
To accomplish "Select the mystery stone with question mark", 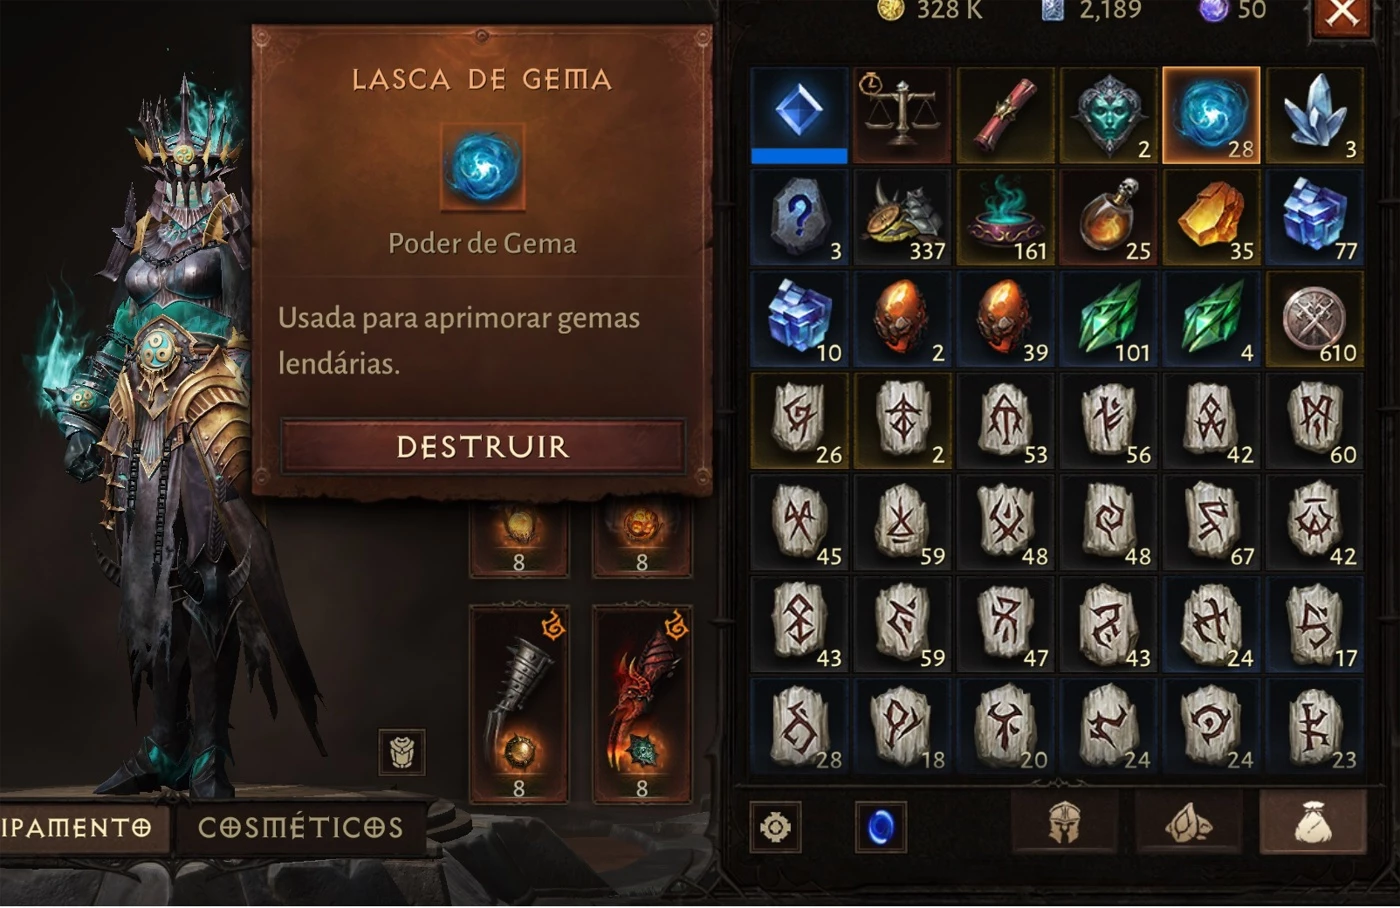I will click(x=800, y=217).
